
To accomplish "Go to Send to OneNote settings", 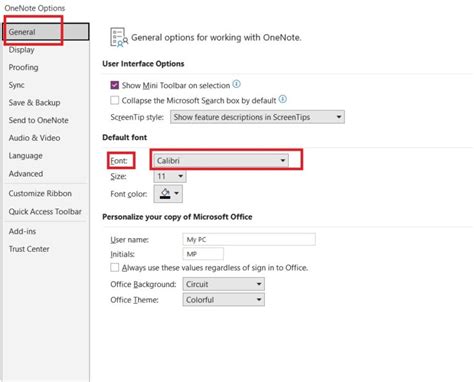I will click(39, 120).
